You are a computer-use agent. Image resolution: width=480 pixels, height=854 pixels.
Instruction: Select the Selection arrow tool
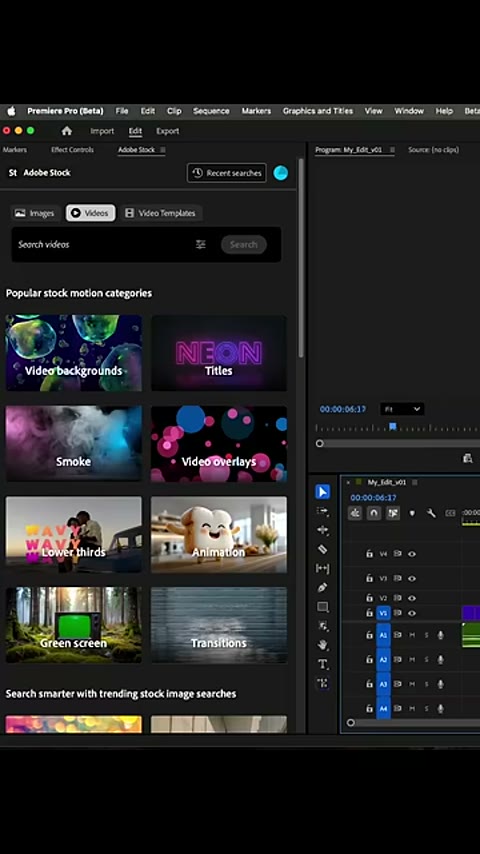(x=322, y=492)
